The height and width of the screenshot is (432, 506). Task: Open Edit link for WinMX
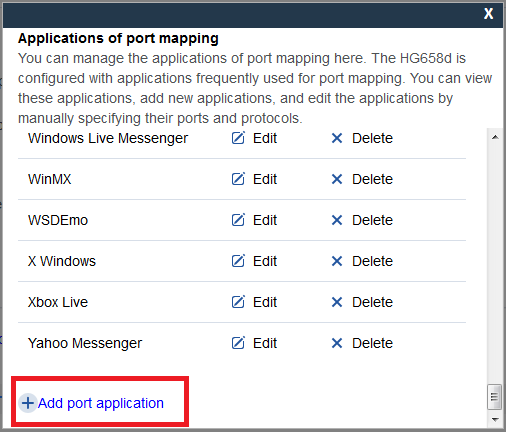coord(265,179)
